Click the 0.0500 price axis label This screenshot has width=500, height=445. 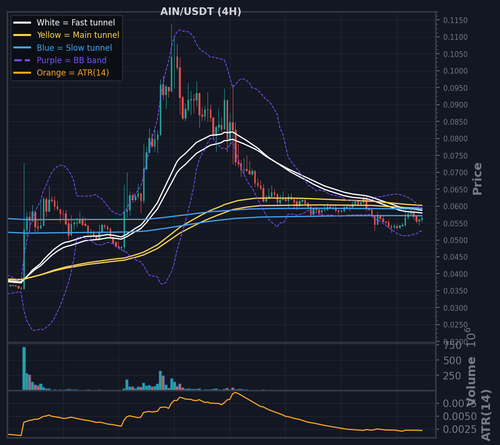[455, 240]
